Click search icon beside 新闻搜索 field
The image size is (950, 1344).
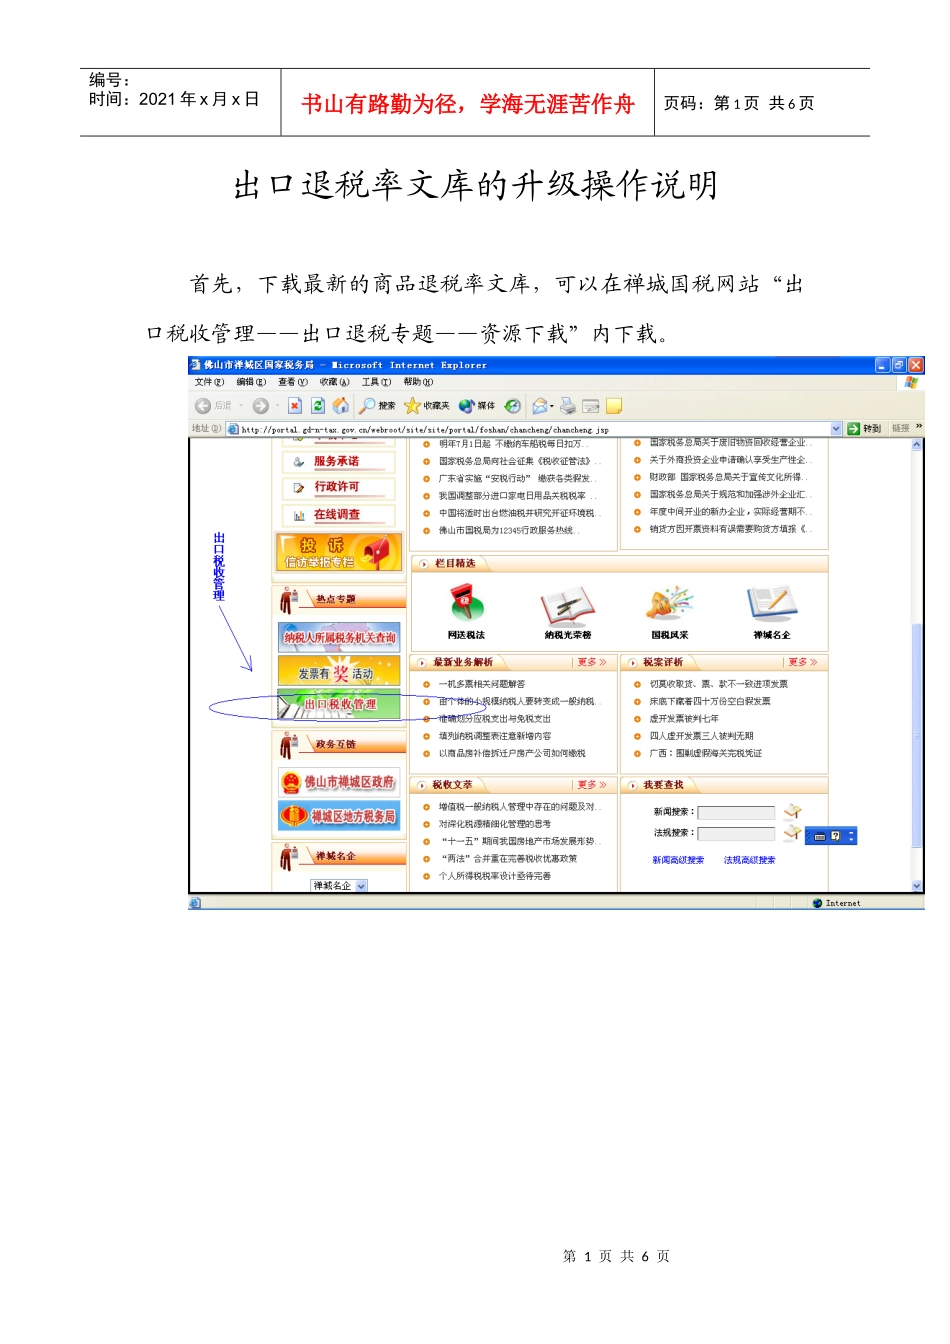point(792,811)
